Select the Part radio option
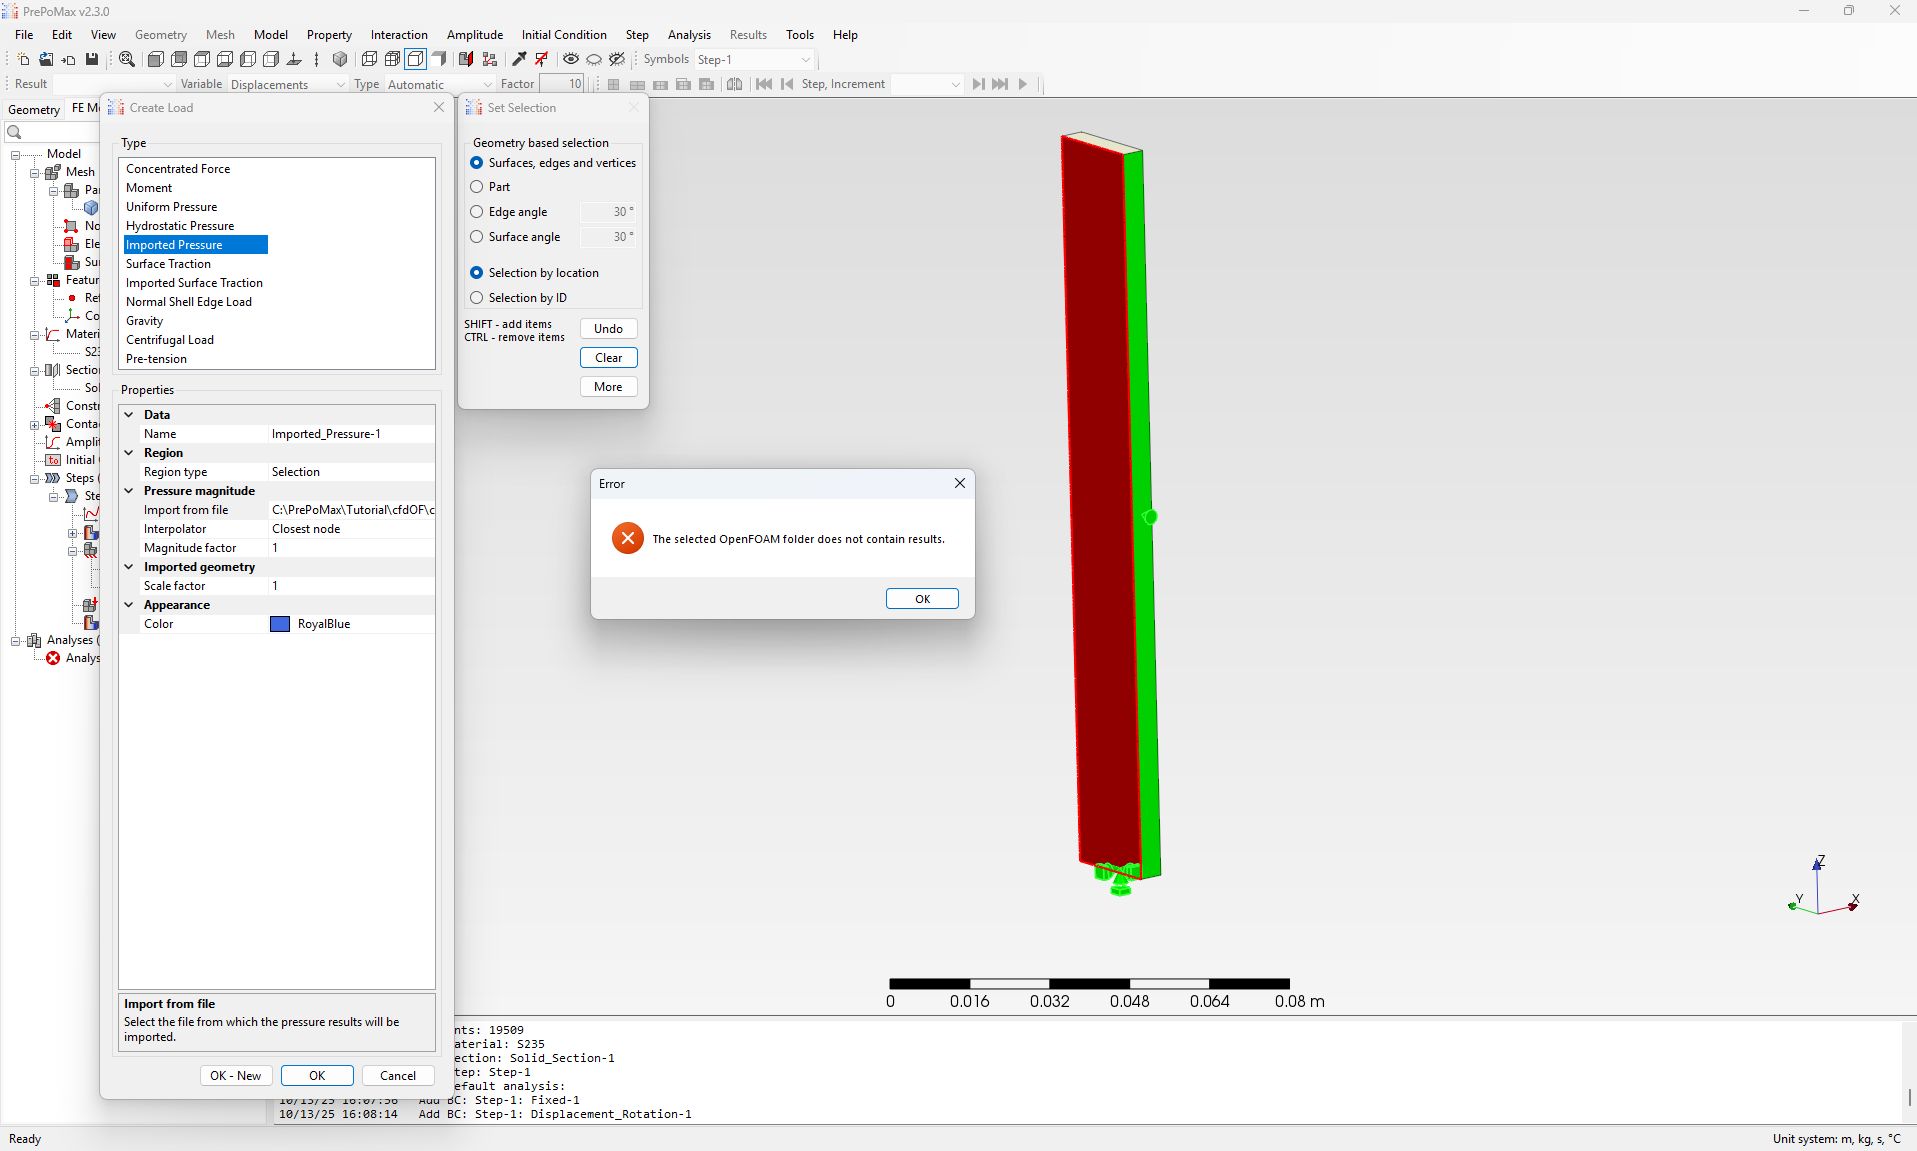This screenshot has width=1917, height=1151. (x=476, y=187)
